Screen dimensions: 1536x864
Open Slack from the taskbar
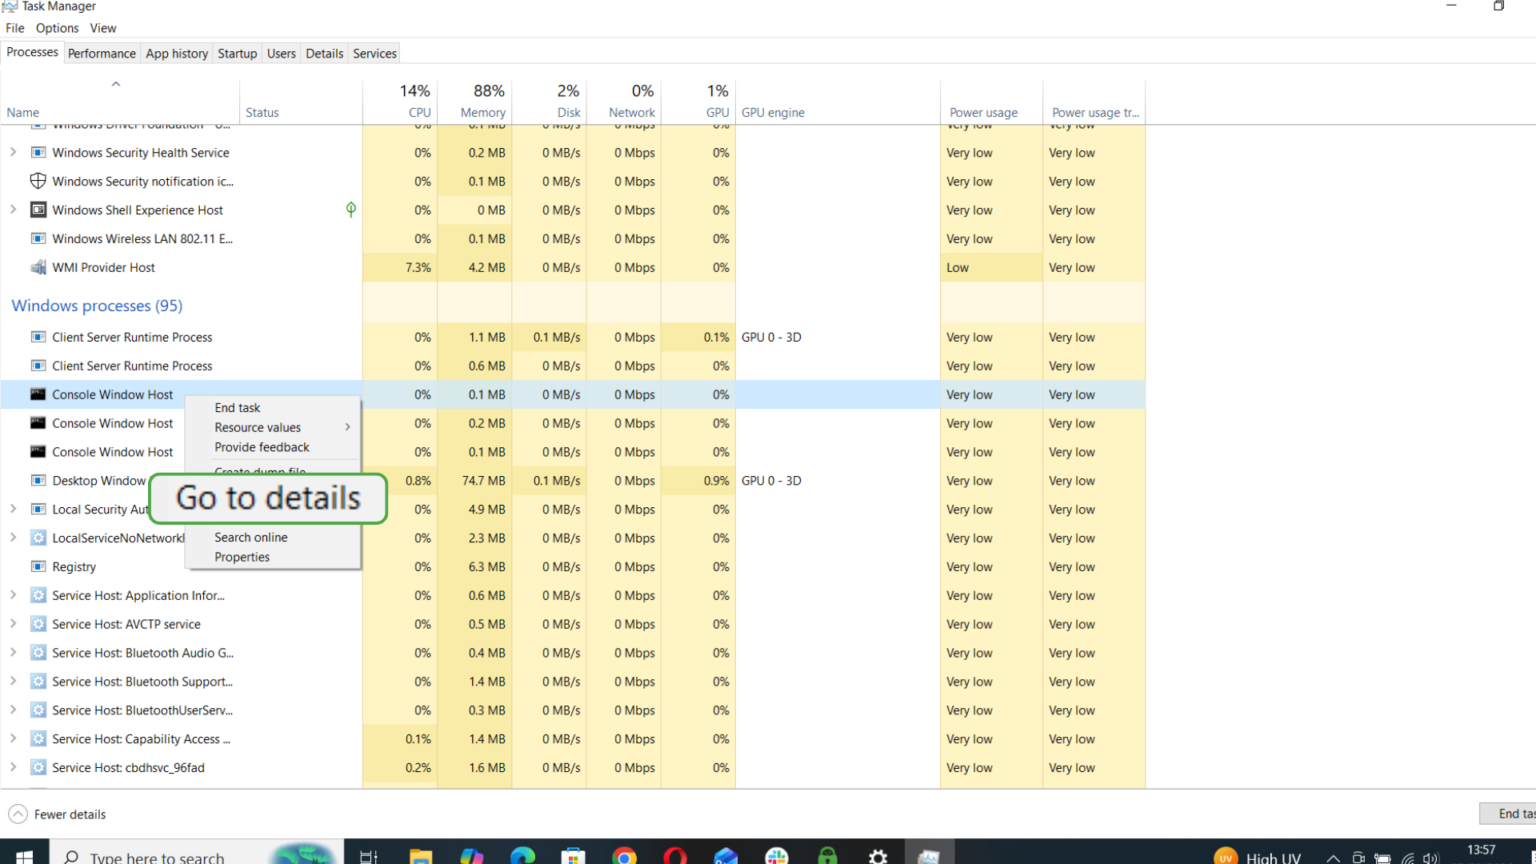click(x=776, y=856)
